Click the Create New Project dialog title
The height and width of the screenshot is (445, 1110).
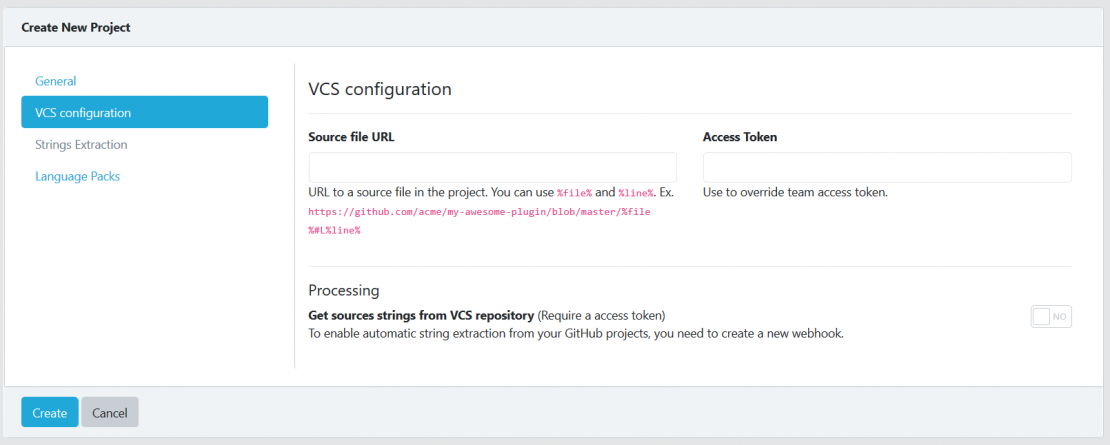[76, 28]
